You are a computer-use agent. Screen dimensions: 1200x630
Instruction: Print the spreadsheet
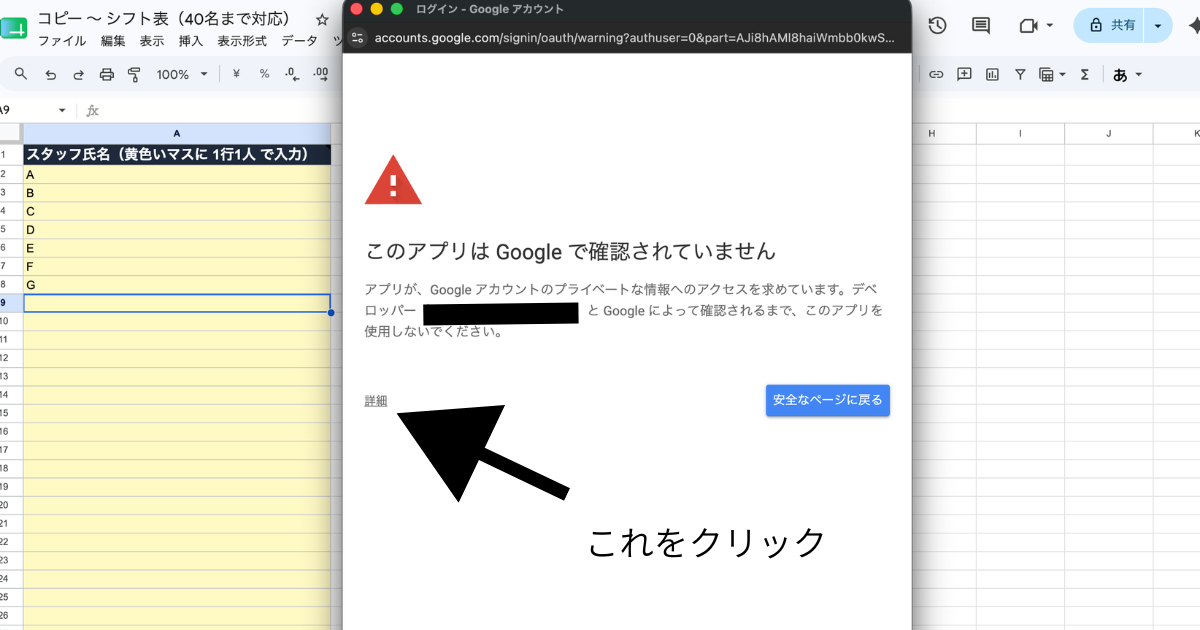[107, 74]
